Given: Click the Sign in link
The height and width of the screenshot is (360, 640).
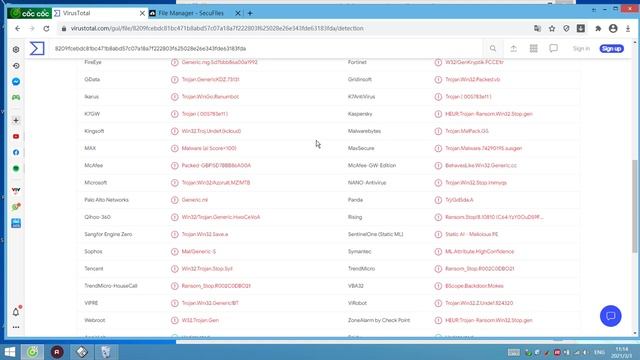Looking at the screenshot, I should click(x=581, y=49).
